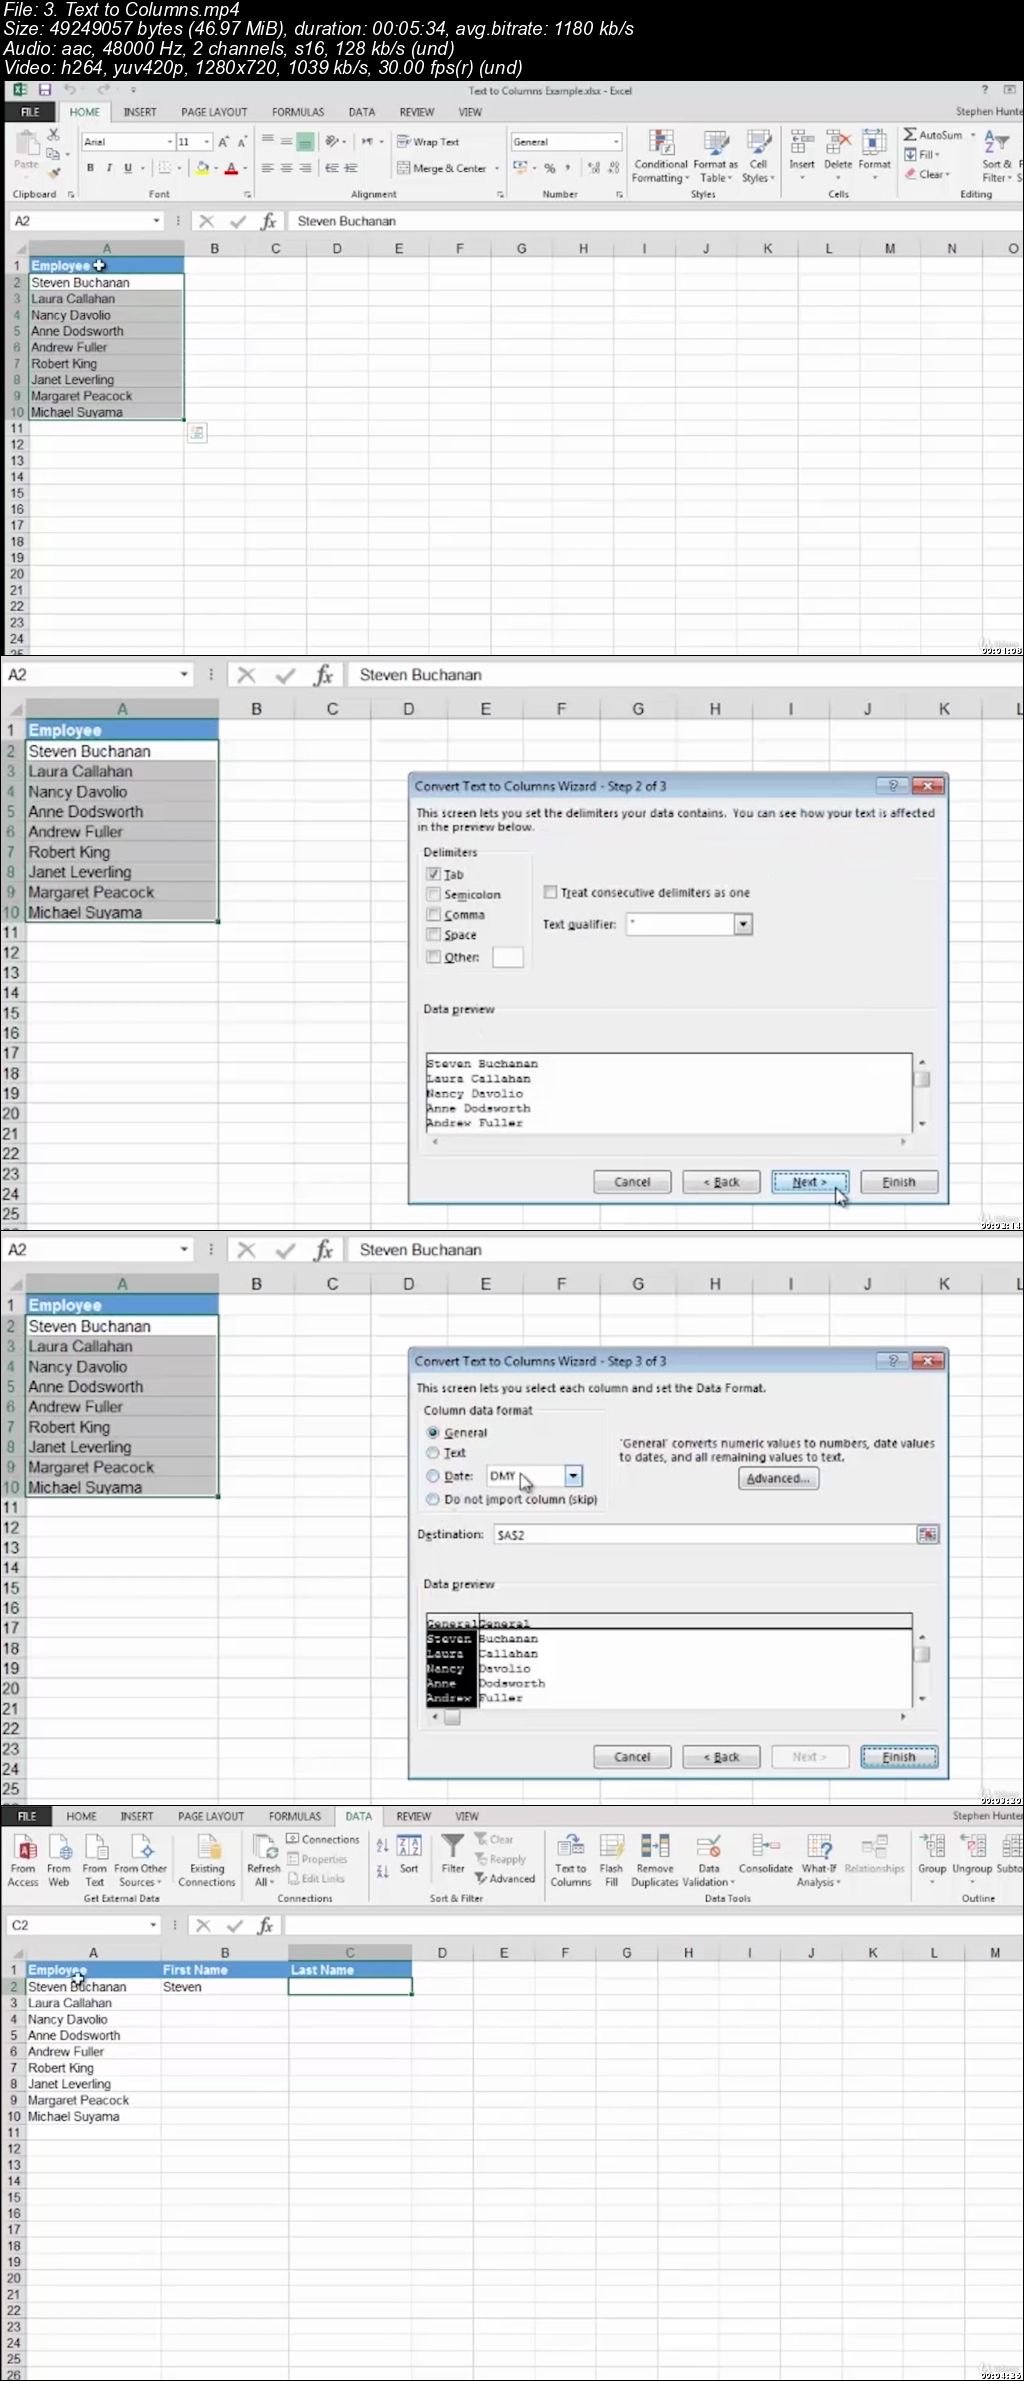Image resolution: width=1024 pixels, height=2381 pixels.
Task: Click the Save icon in title bar
Action: click(x=44, y=90)
